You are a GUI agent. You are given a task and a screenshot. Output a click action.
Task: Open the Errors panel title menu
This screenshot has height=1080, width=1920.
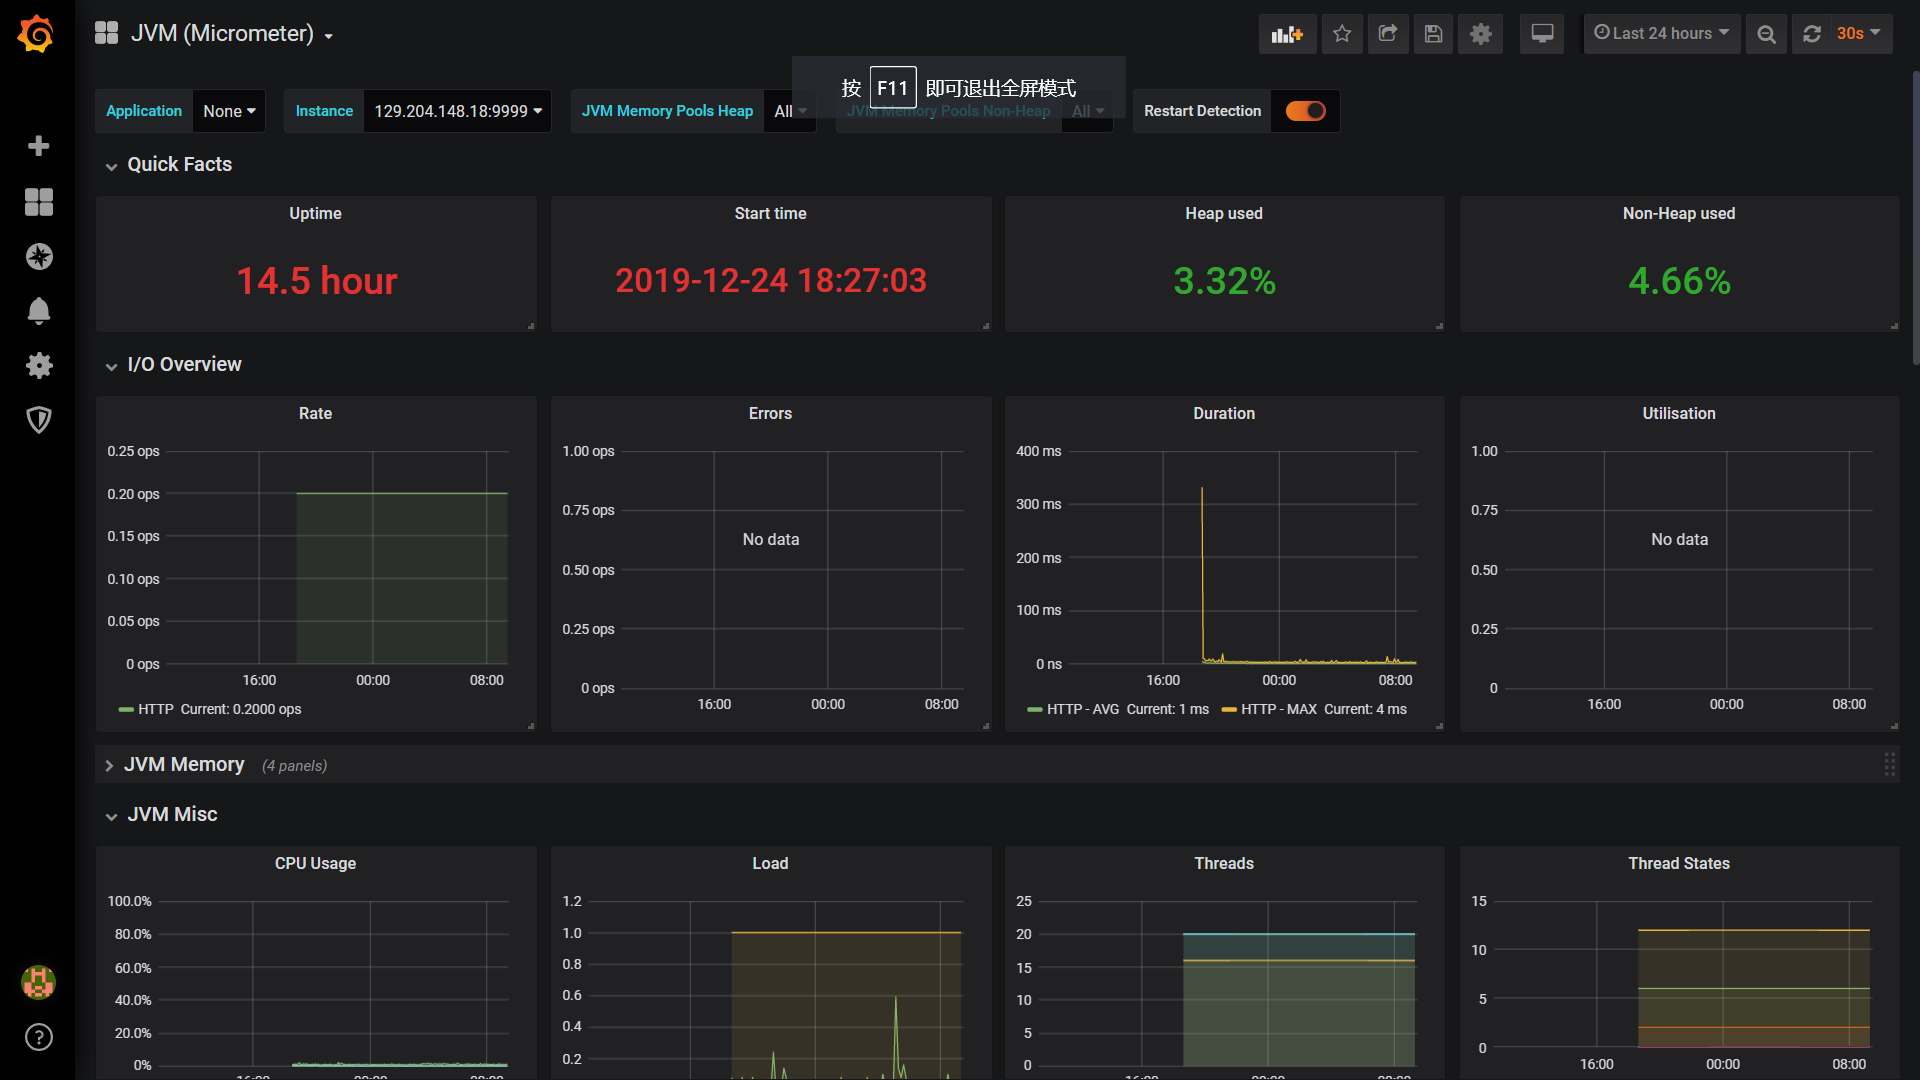click(770, 414)
